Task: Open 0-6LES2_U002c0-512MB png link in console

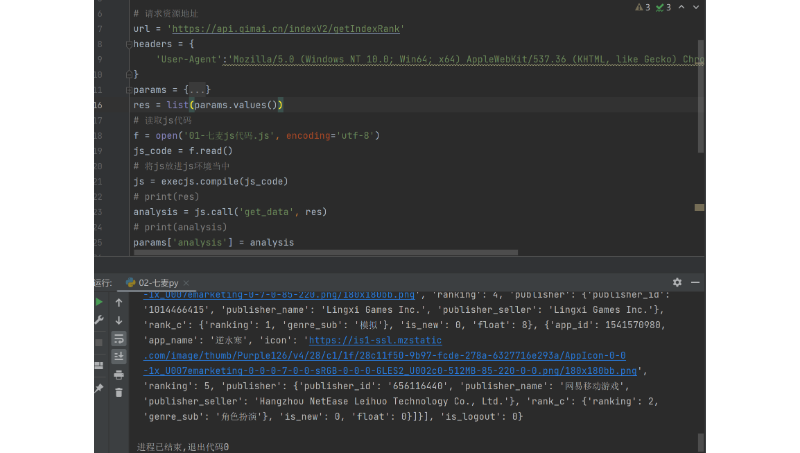Action: [x=390, y=371]
